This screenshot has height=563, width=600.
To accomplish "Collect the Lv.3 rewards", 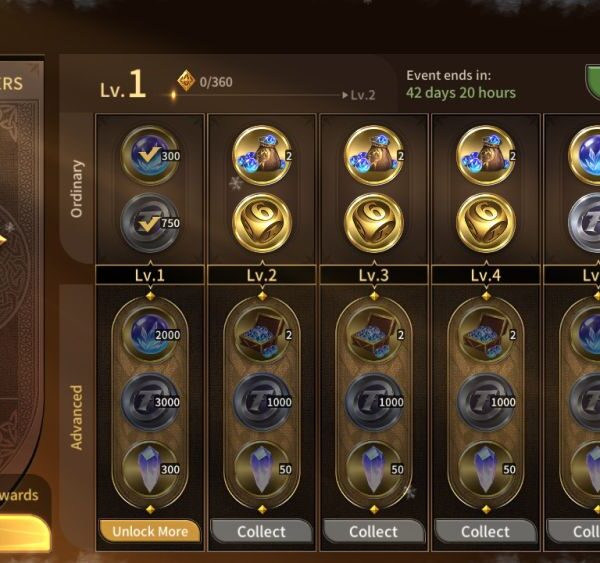I will 373,531.
